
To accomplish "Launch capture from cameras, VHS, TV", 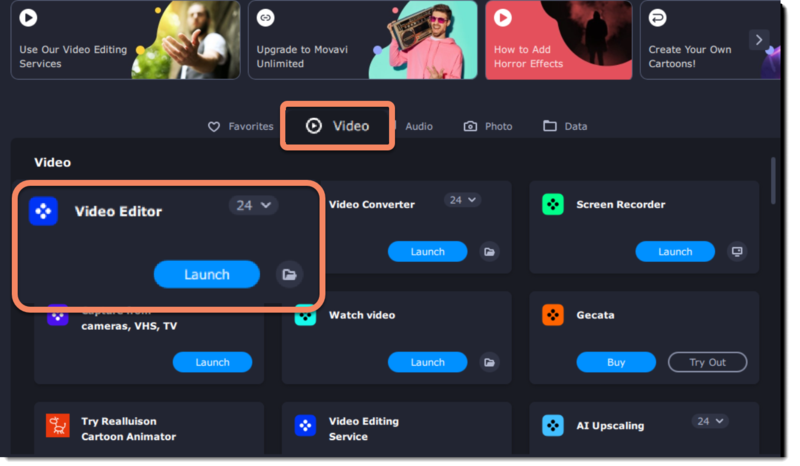I will coord(212,362).
